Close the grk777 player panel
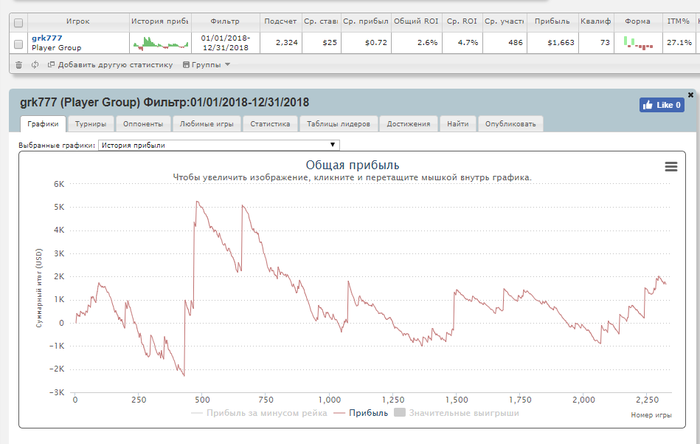Screen dimensions: 700x444 coord(690,95)
